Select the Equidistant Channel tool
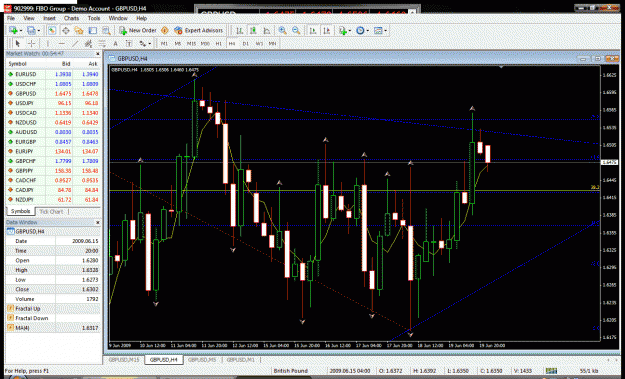The height and width of the screenshot is (379, 625). point(88,43)
